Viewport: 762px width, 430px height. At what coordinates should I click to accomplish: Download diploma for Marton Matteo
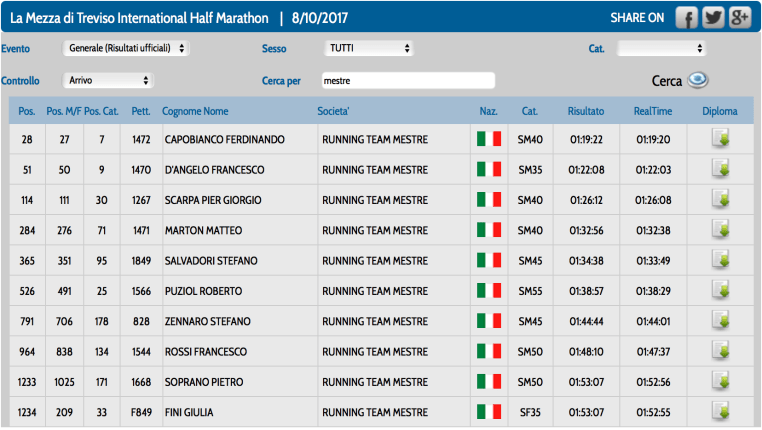coord(719,230)
